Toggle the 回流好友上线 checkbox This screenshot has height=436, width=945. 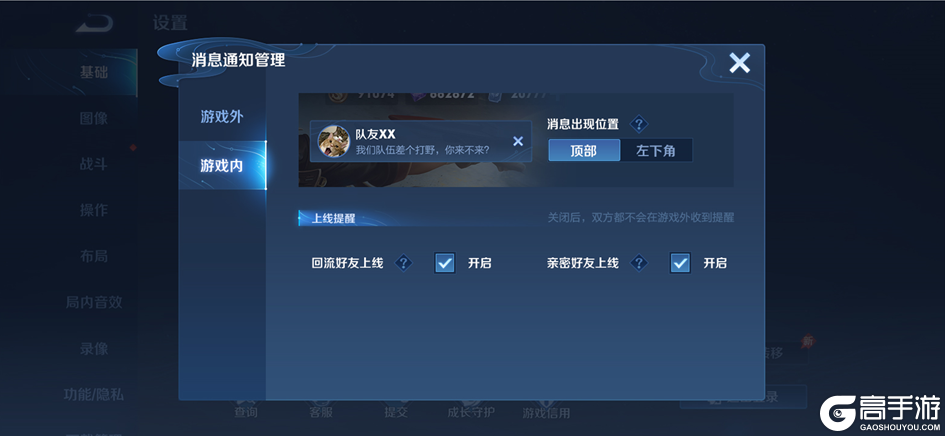445,263
